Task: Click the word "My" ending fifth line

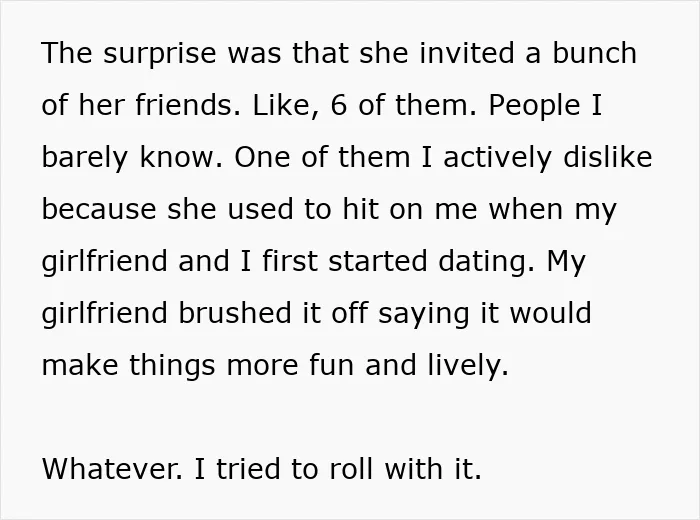Action: click(566, 262)
